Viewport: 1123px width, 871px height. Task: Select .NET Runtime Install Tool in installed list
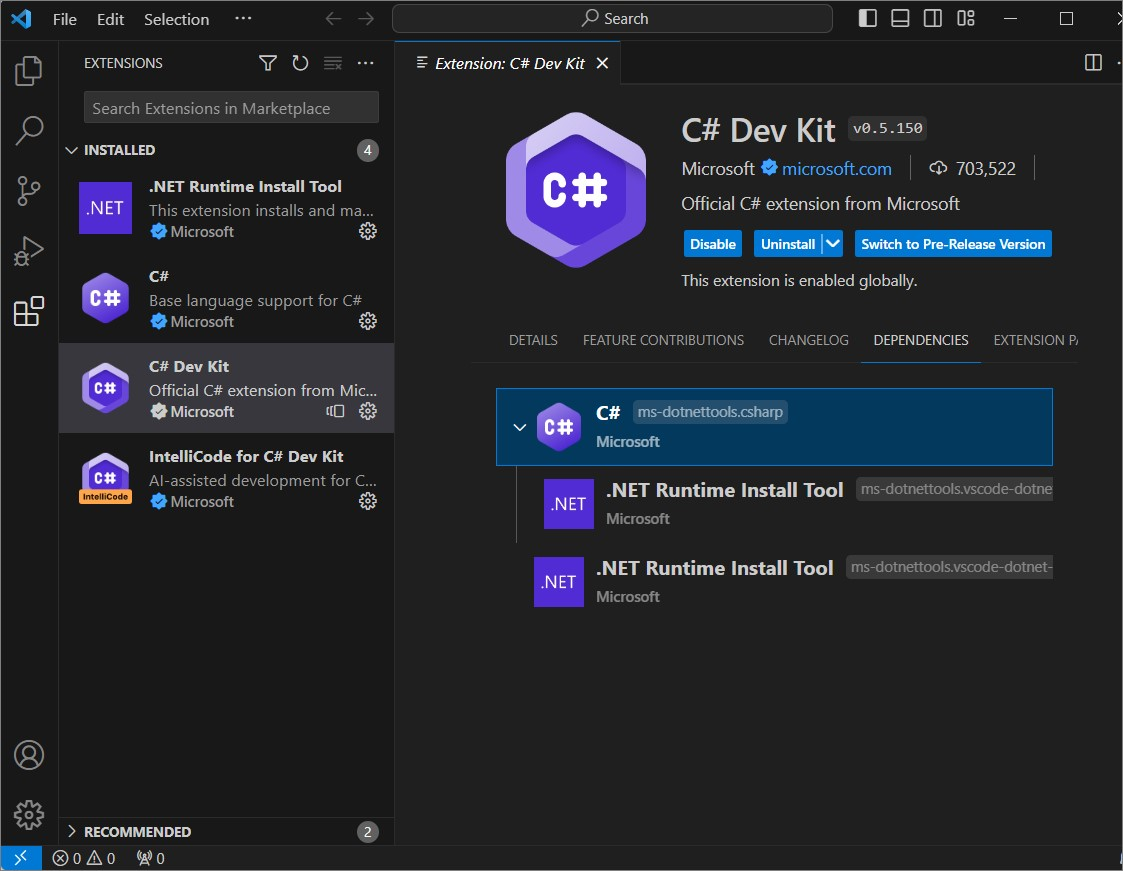pyautogui.click(x=226, y=208)
